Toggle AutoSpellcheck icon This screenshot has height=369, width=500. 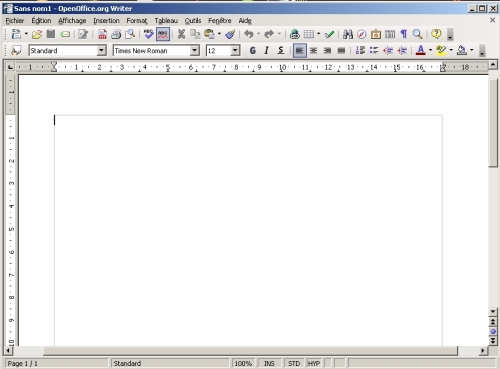(163, 34)
